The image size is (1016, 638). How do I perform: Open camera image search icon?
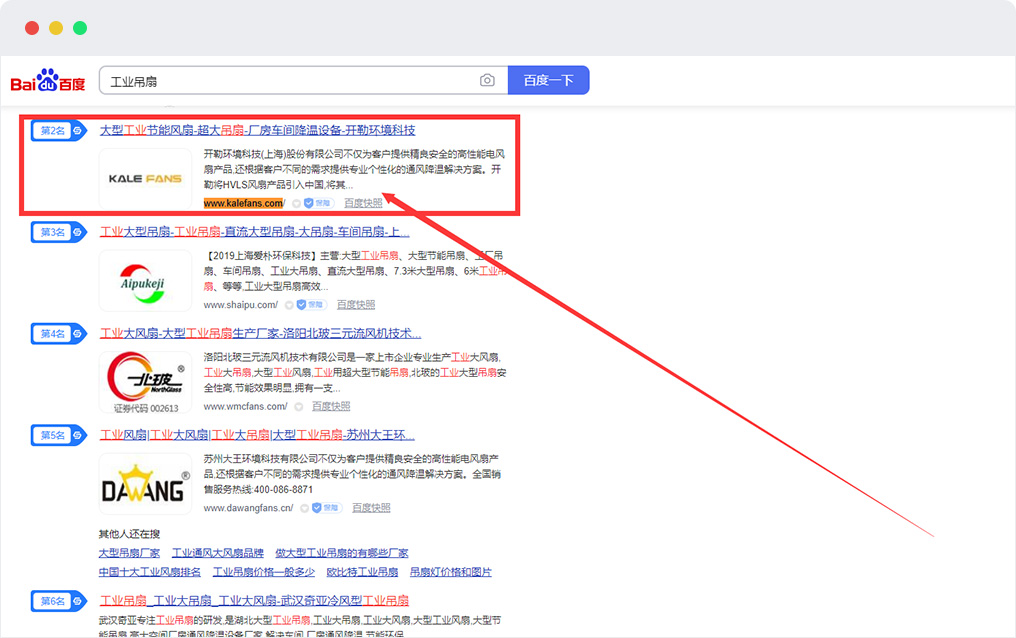487,80
